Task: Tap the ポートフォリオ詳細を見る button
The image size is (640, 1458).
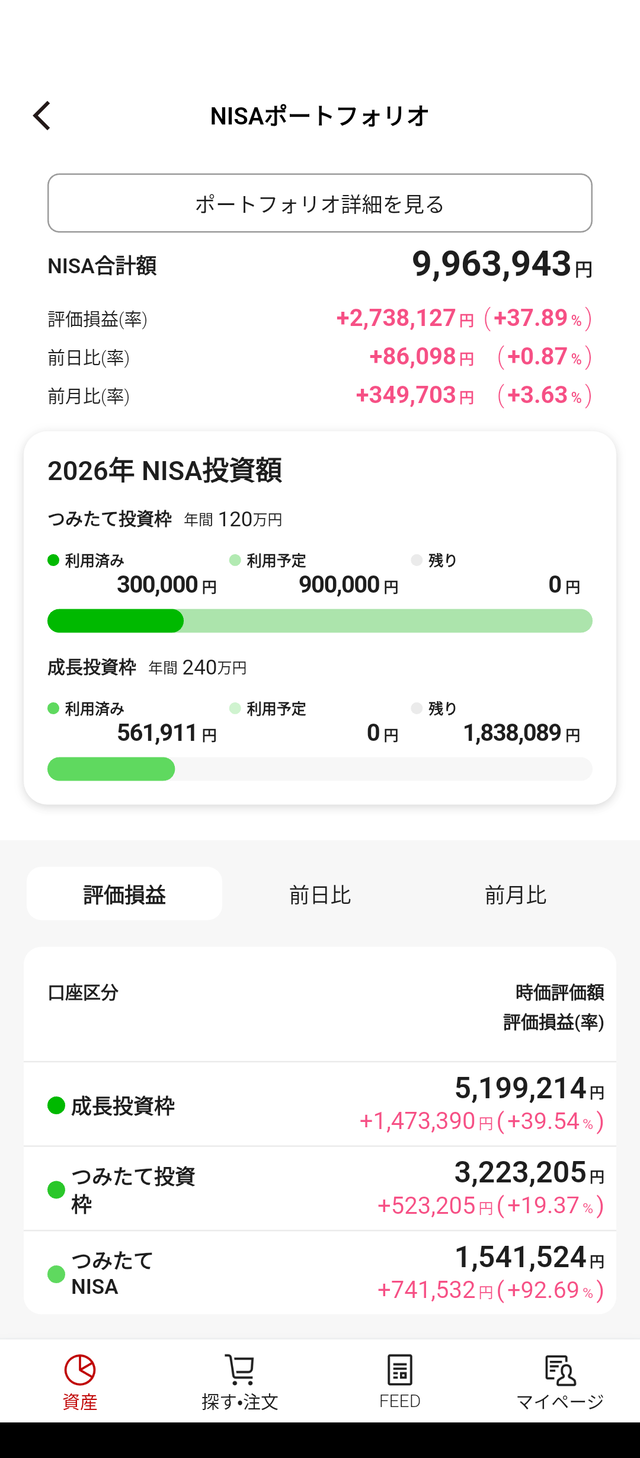Action: click(320, 203)
